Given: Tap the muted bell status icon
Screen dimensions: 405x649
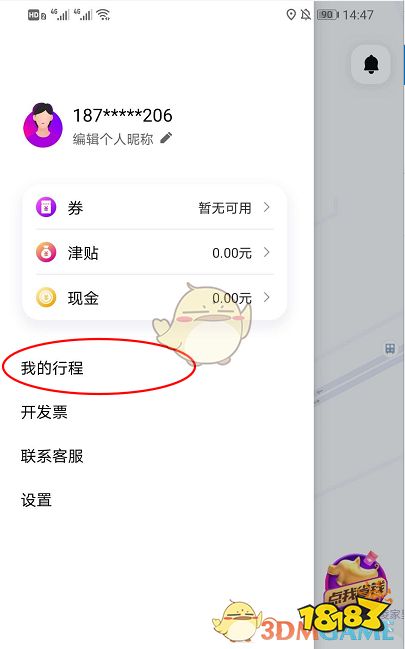Looking at the screenshot, I should click(306, 15).
